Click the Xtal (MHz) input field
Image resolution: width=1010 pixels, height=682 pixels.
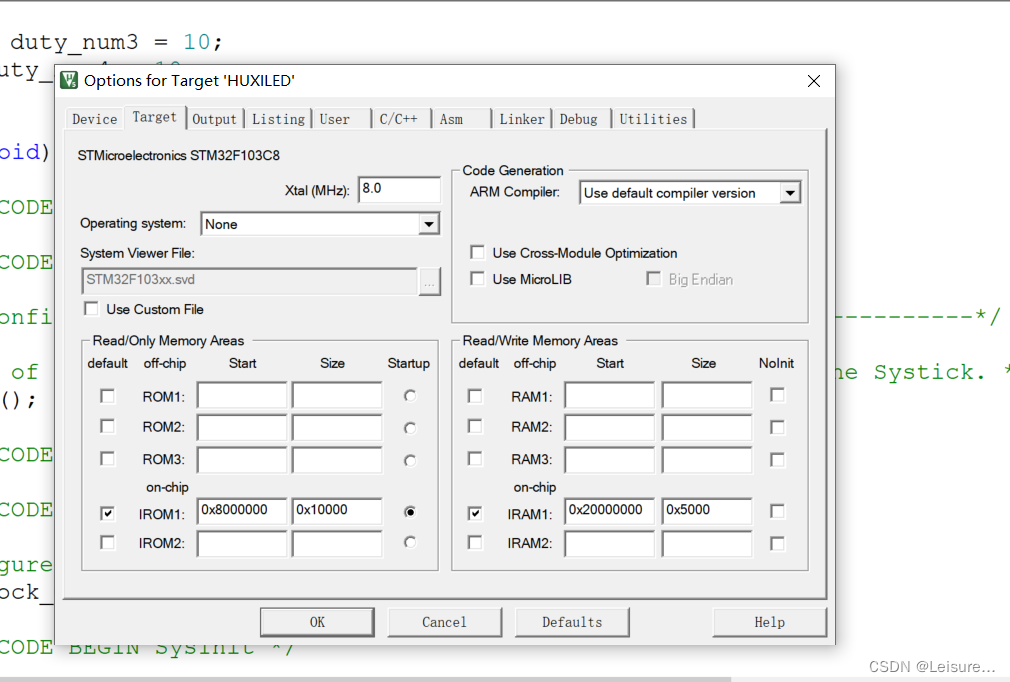[399, 189]
